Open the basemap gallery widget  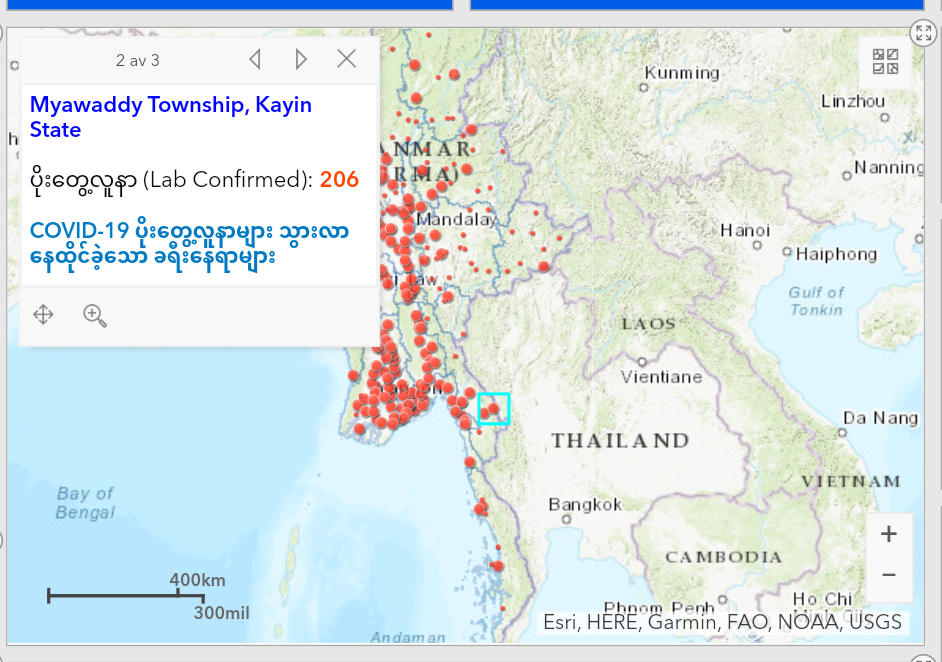(x=885, y=62)
